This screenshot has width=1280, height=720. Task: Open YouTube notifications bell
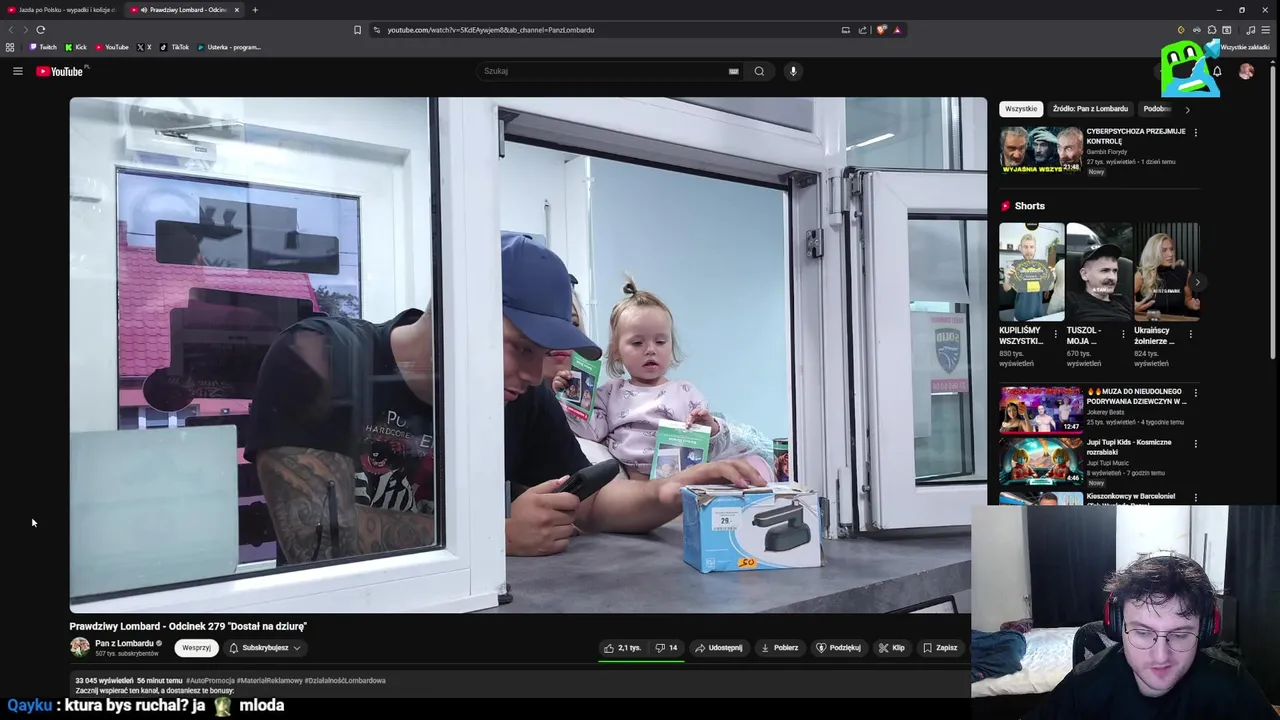(x=1217, y=71)
